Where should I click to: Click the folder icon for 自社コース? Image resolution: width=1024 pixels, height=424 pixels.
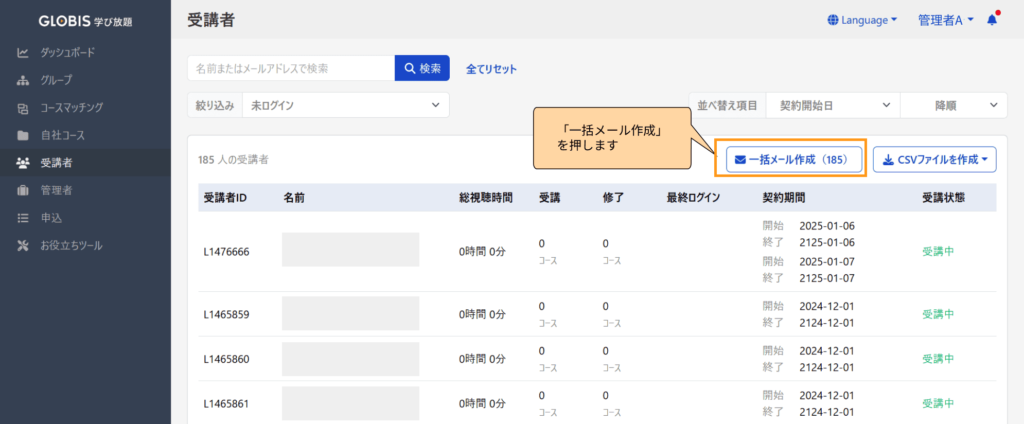(x=23, y=135)
